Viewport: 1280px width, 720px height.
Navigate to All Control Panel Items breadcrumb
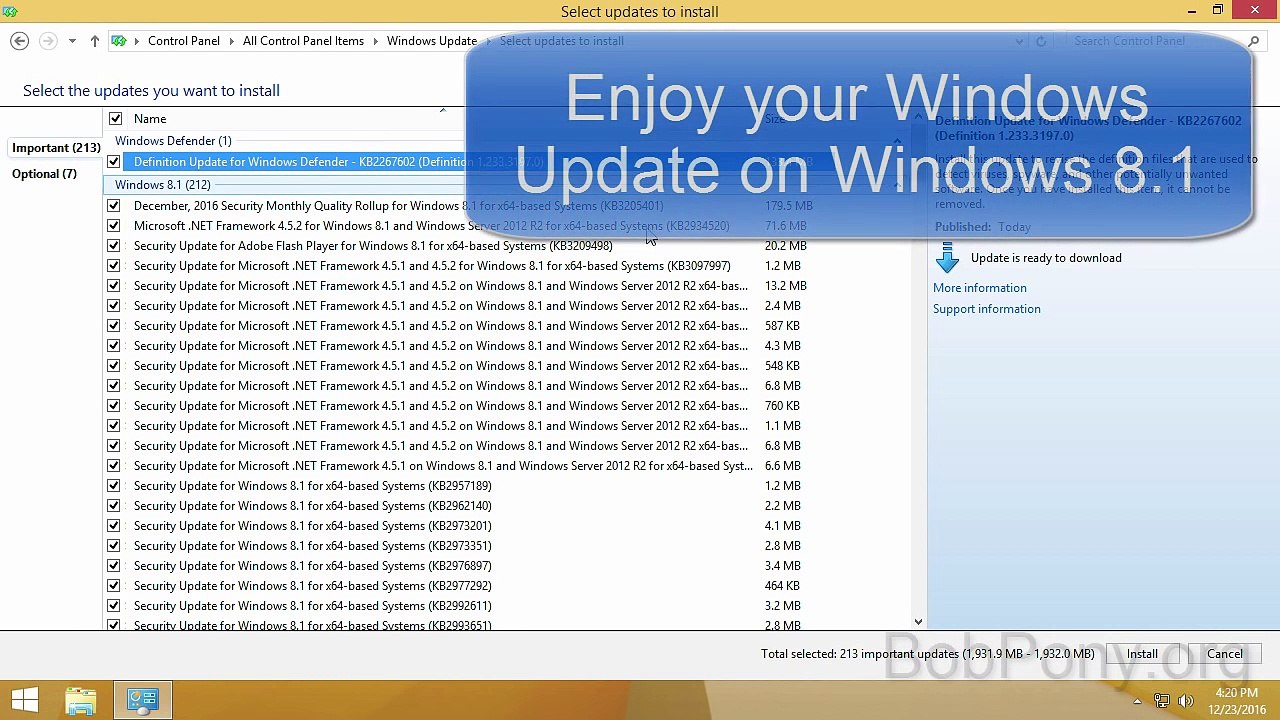(303, 41)
